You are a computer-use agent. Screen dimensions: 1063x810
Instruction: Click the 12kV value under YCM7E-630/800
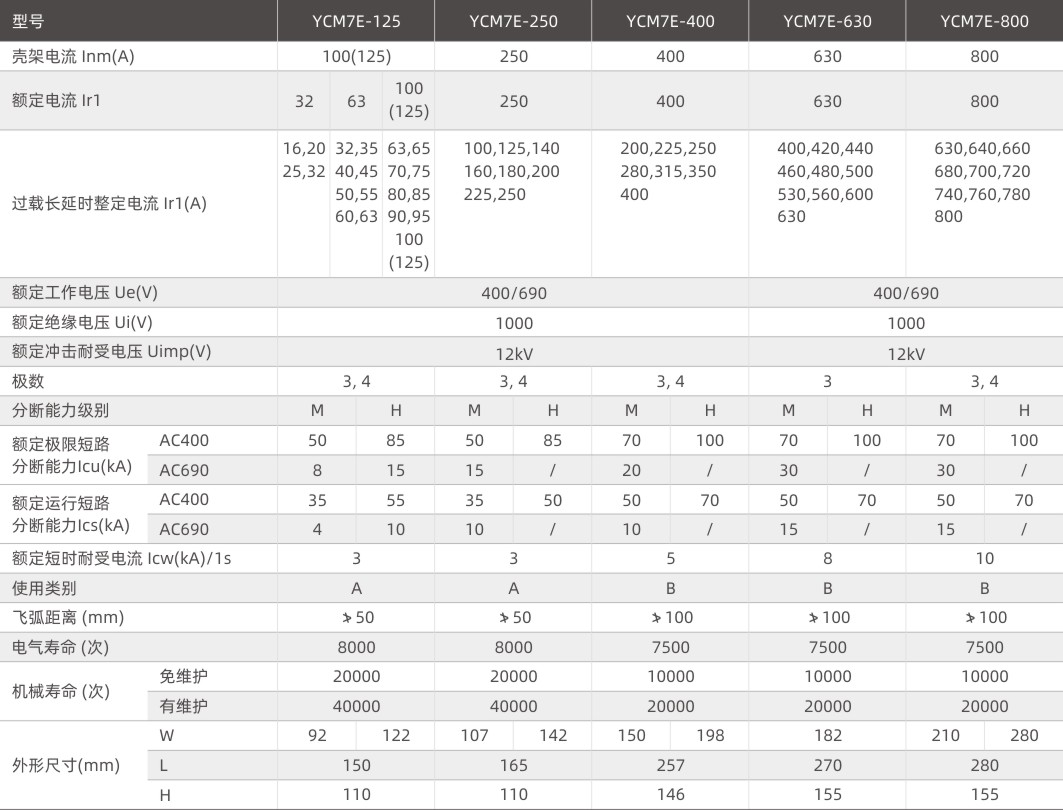[906, 355]
